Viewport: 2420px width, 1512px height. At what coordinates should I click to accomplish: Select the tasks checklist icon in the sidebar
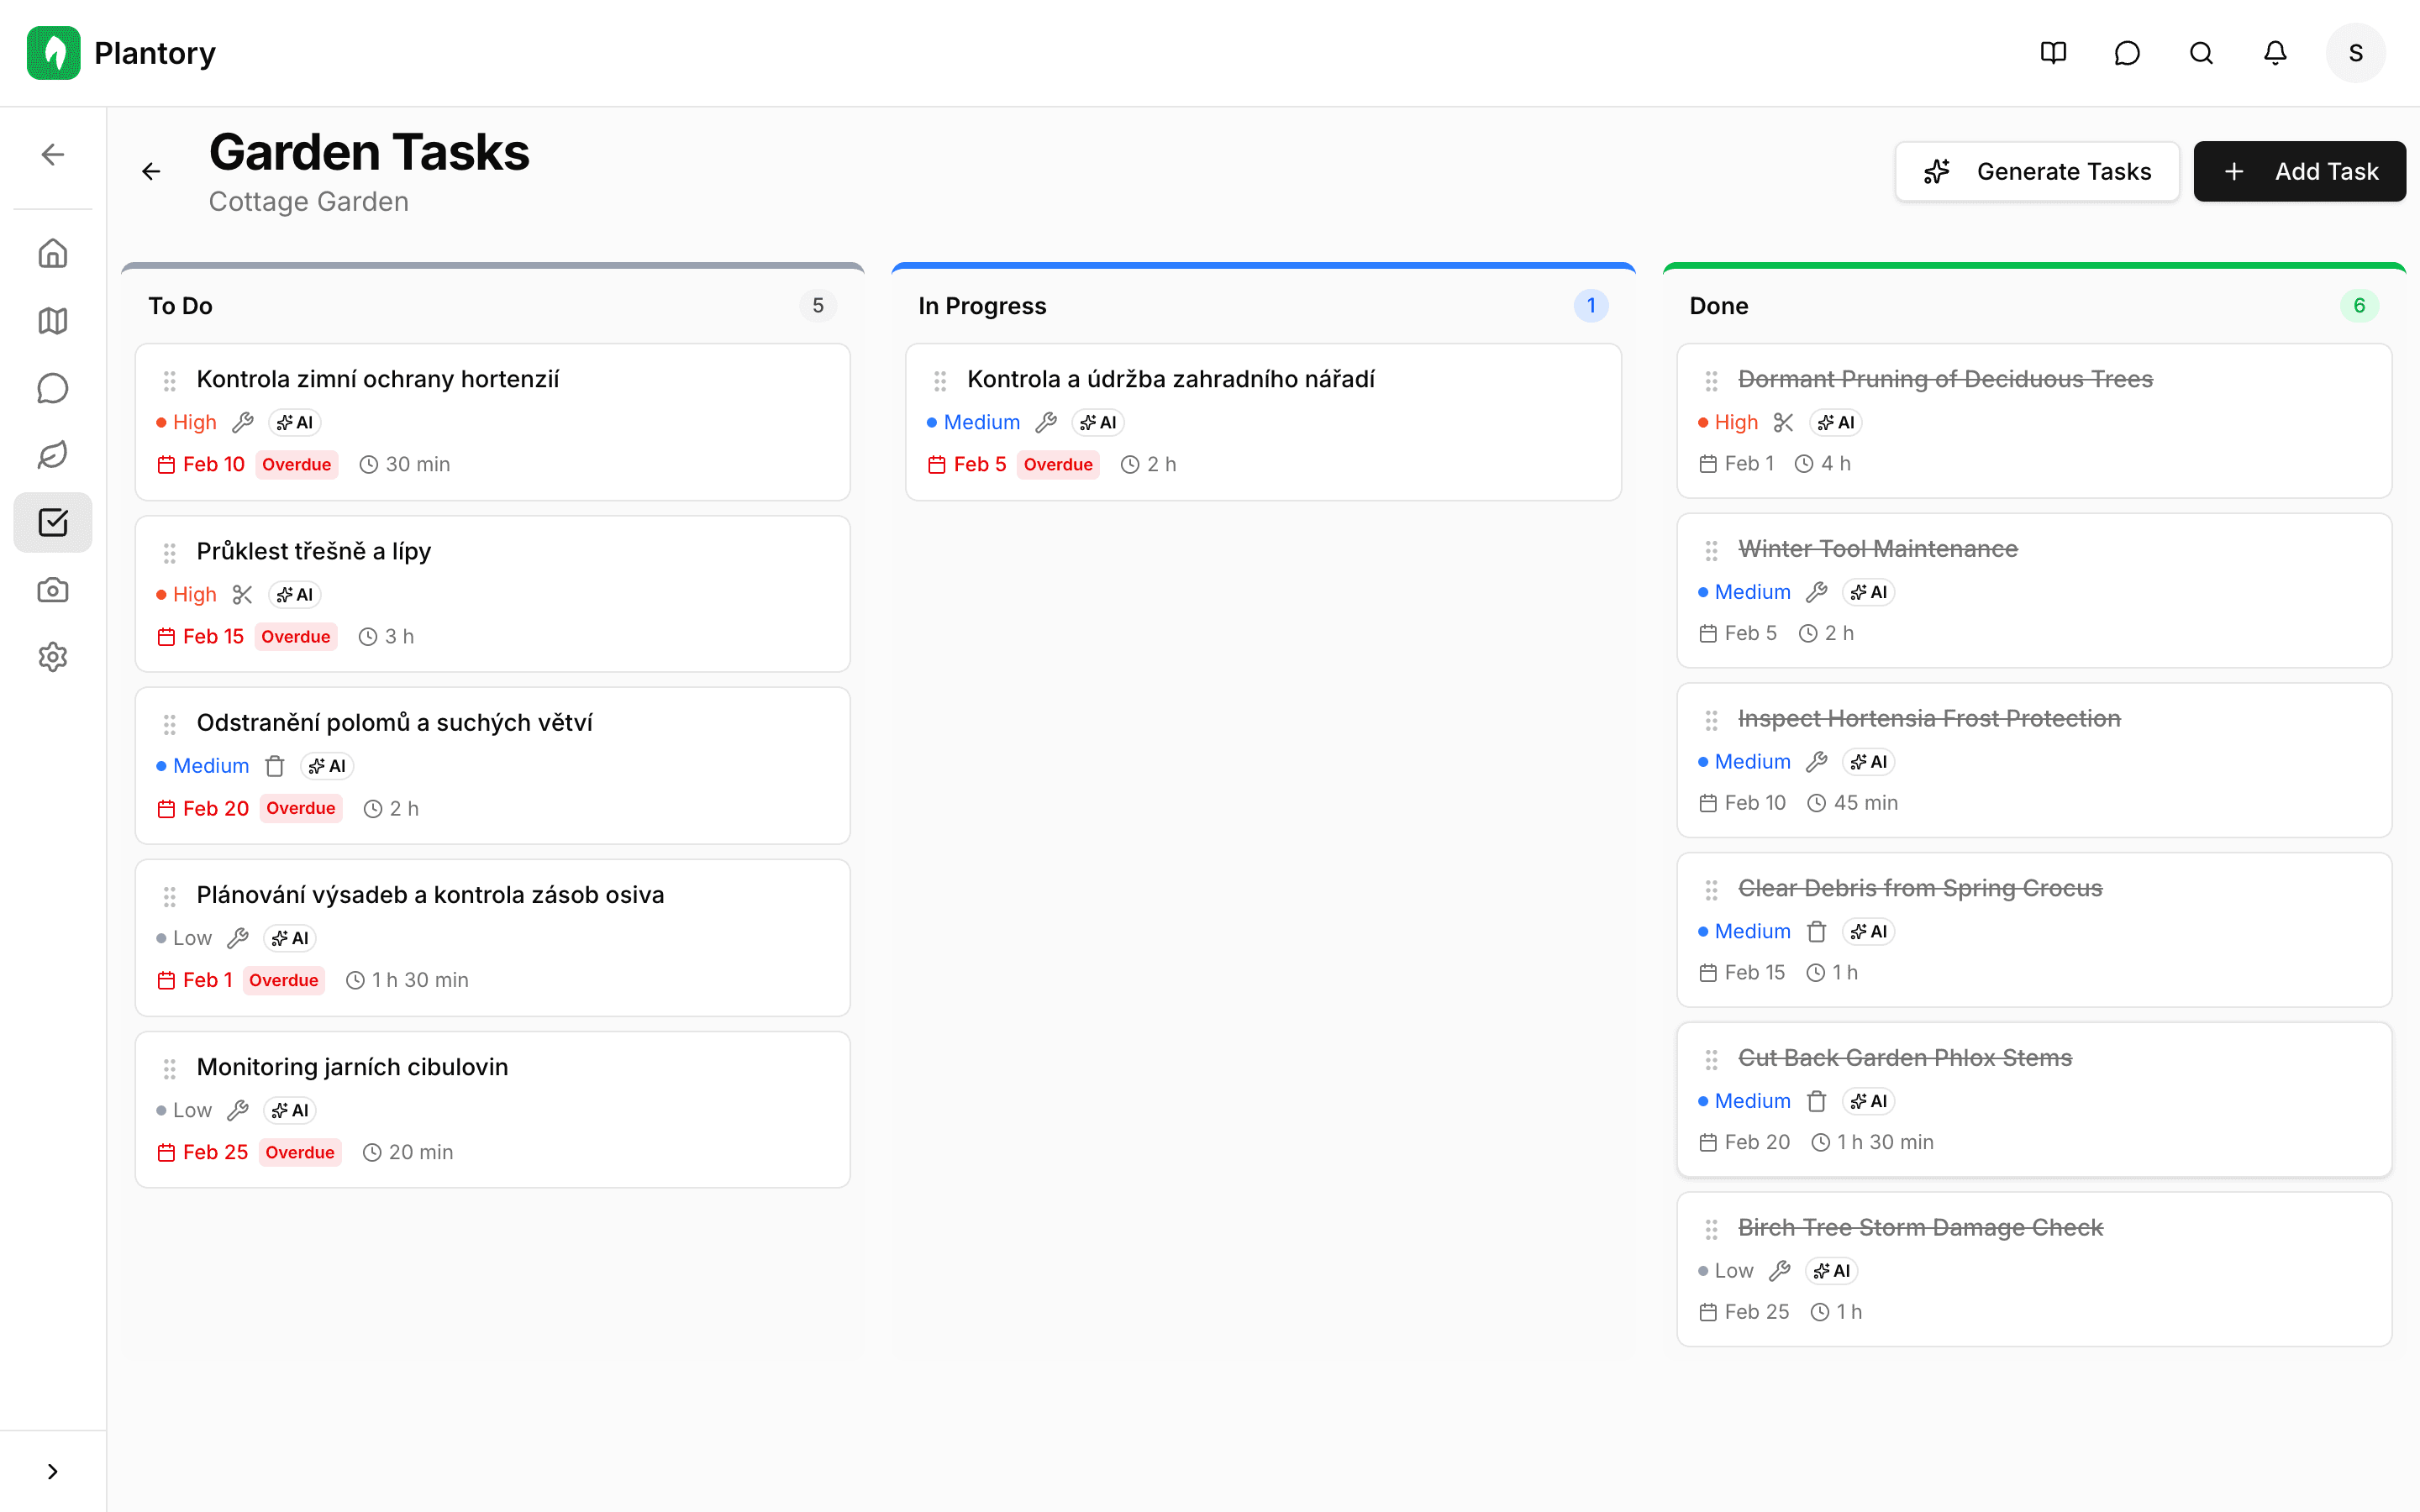coord(52,521)
